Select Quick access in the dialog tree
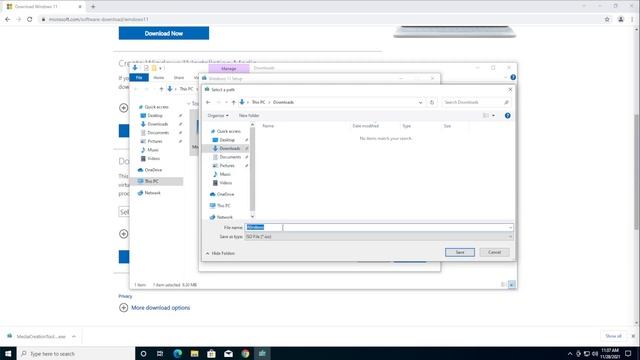 225,131
